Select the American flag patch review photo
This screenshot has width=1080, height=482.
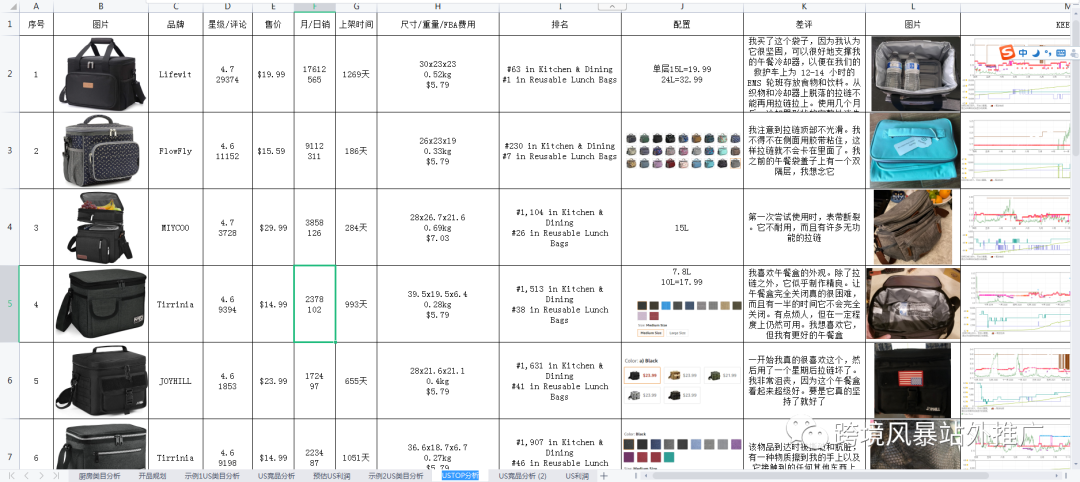click(x=912, y=379)
